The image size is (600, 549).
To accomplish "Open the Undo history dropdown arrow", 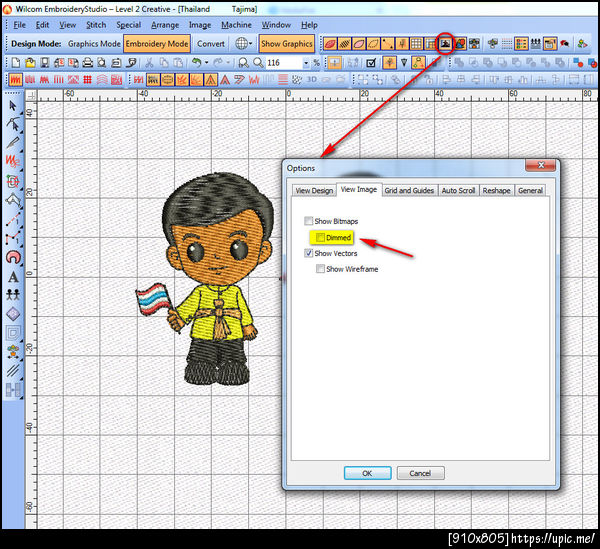I will pos(207,63).
